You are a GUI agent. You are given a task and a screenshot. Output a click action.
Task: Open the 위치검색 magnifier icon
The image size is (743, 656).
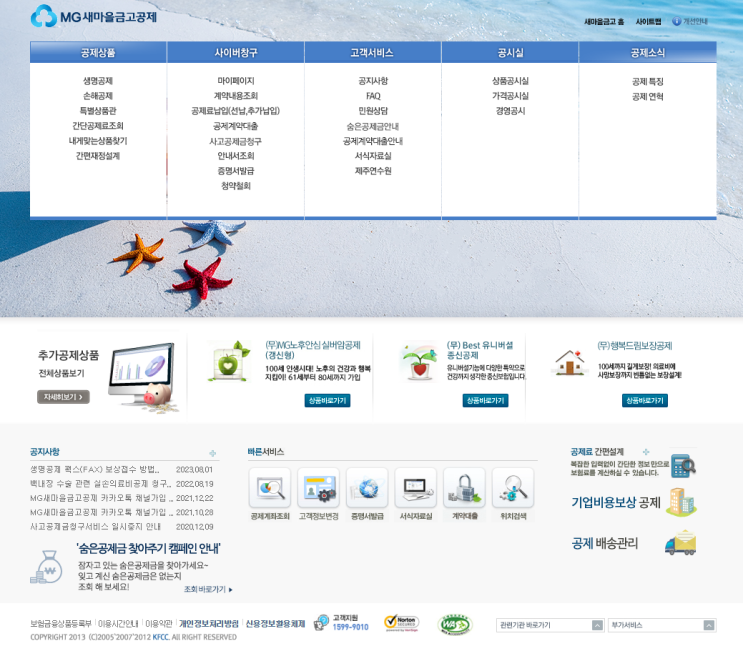pyautogui.click(x=513, y=488)
